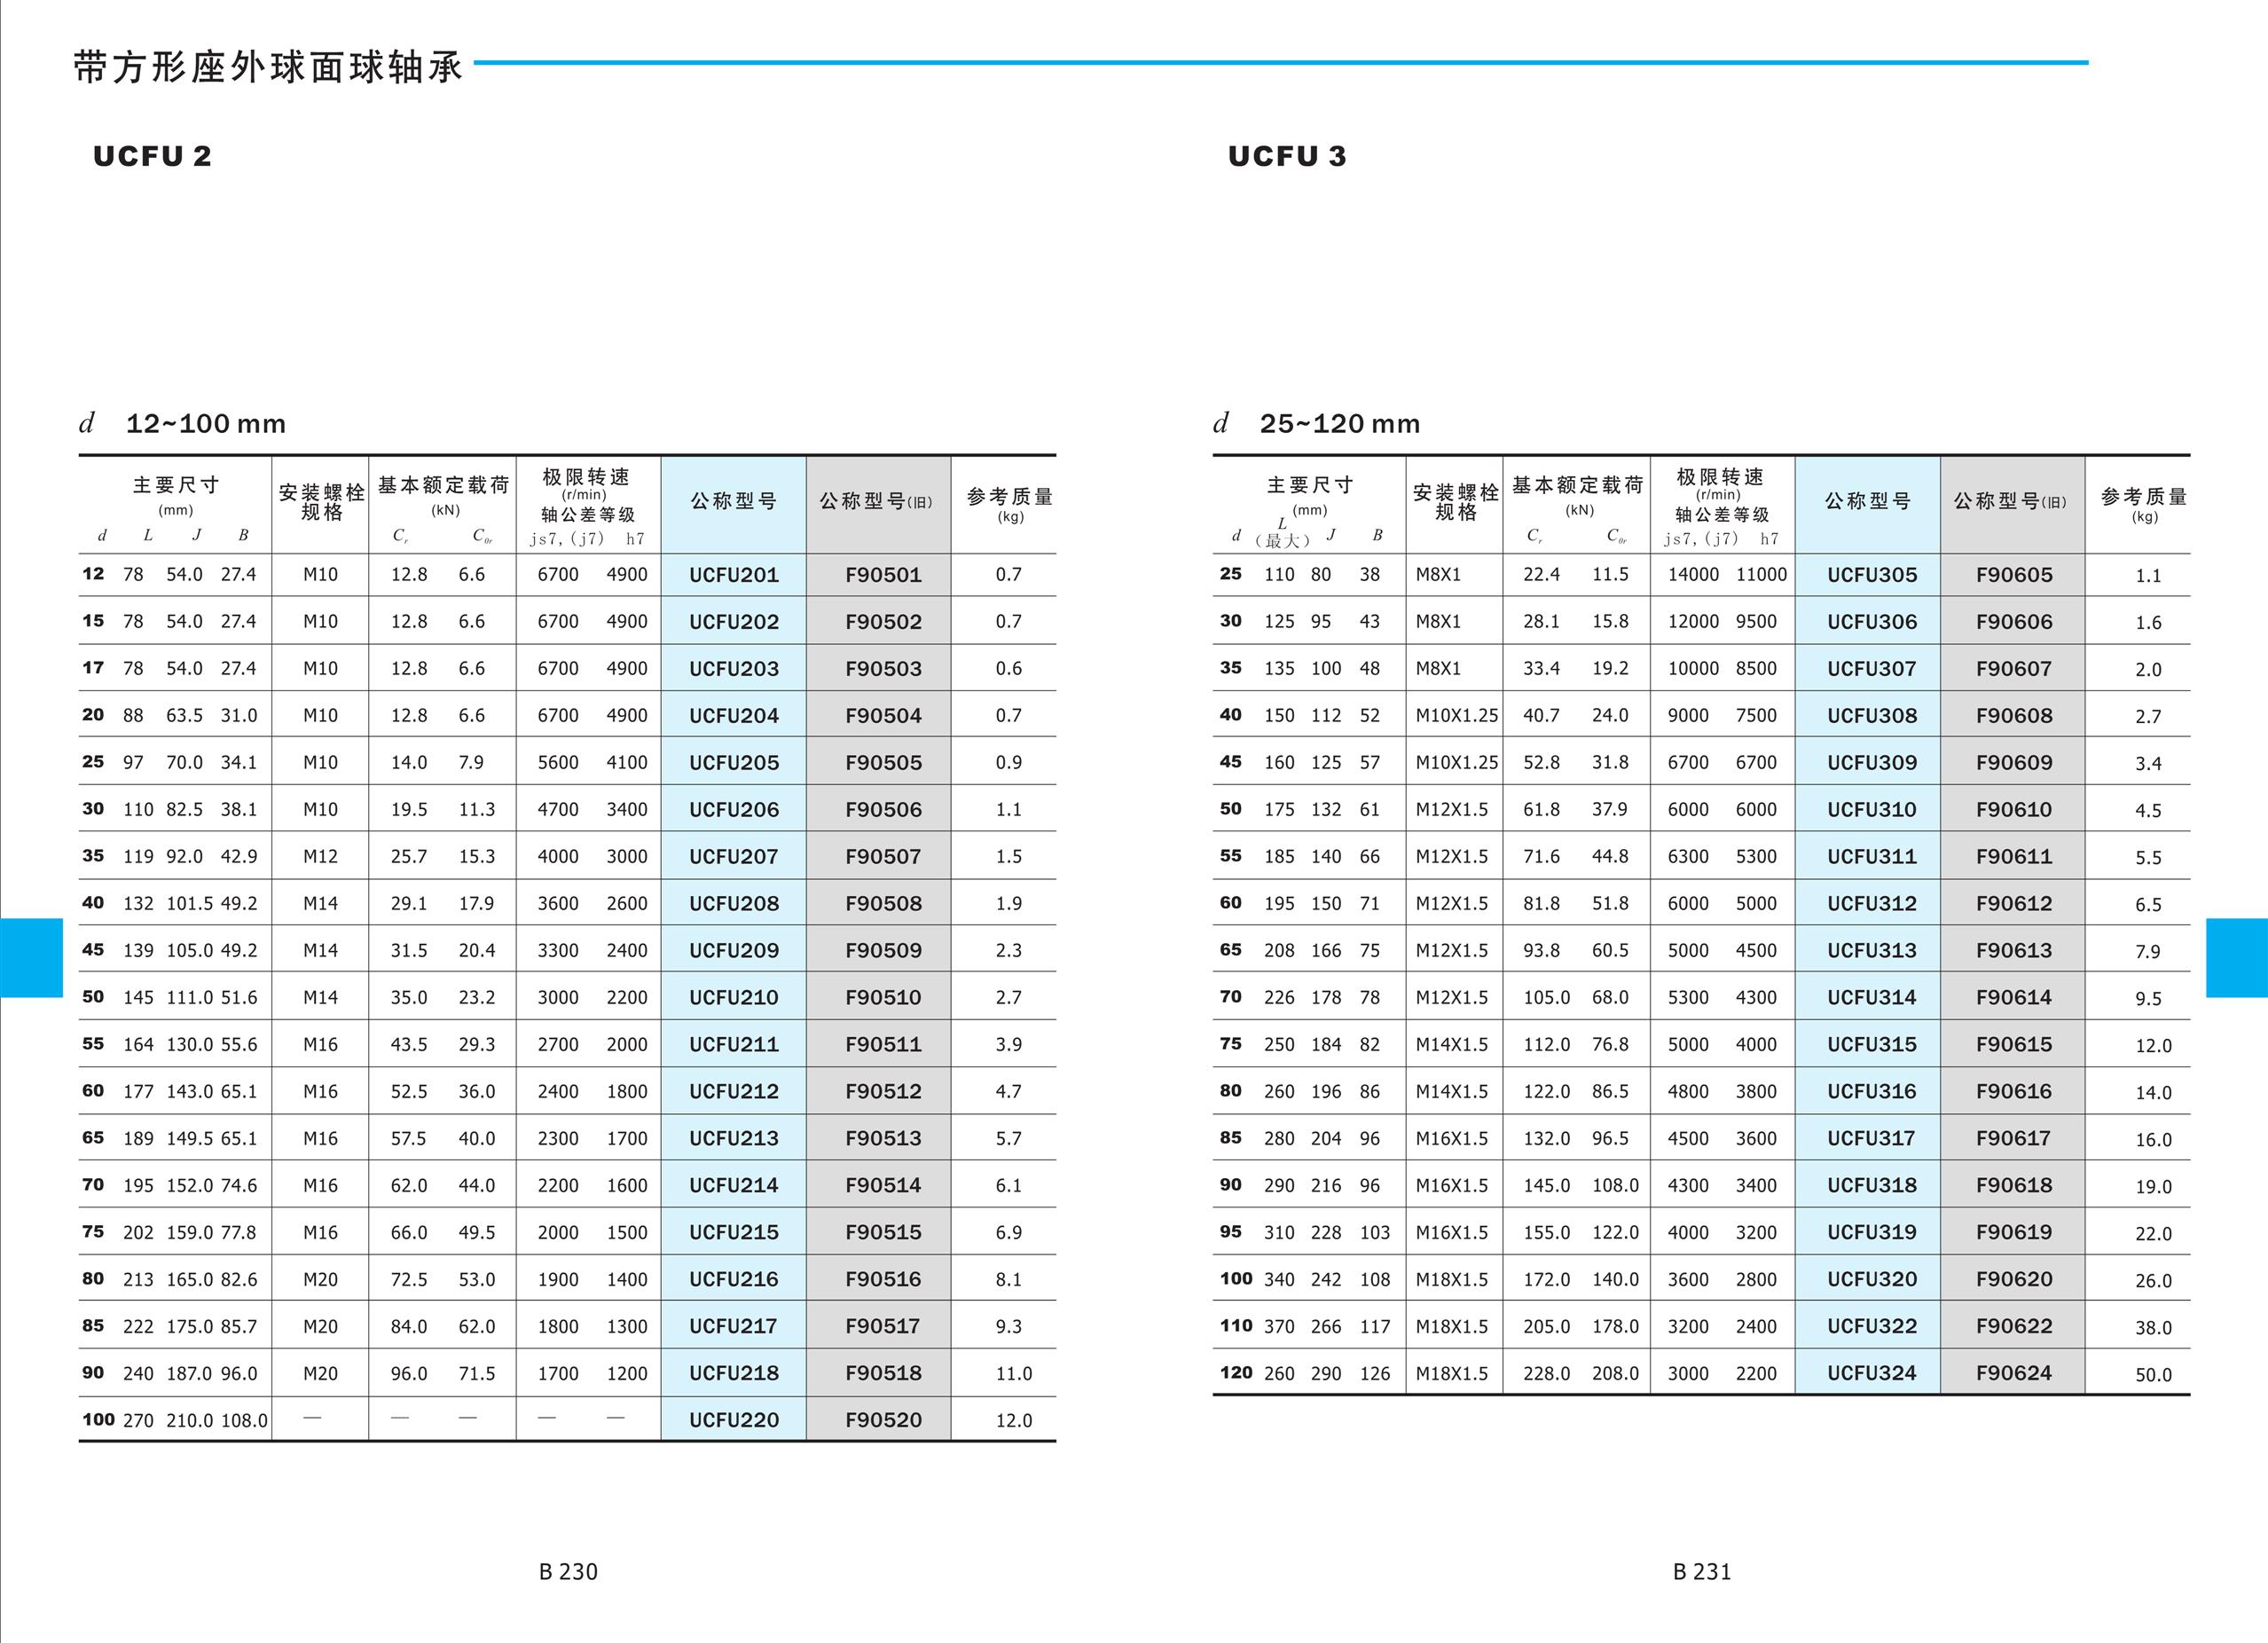Viewport: 2268px width, 1643px height.
Task: Select the F90501 old model cell
Action: [x=882, y=575]
